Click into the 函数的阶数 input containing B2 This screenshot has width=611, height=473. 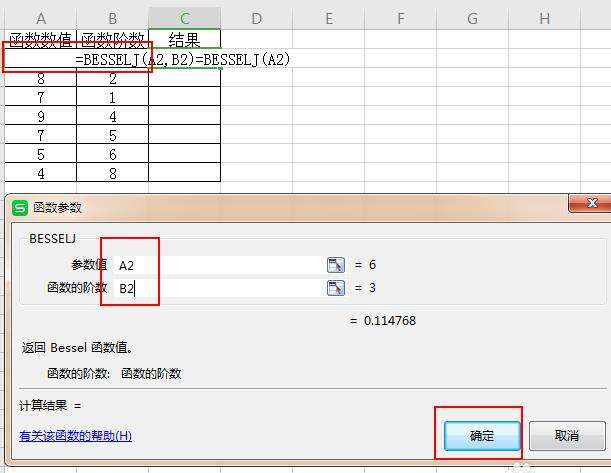(219, 288)
